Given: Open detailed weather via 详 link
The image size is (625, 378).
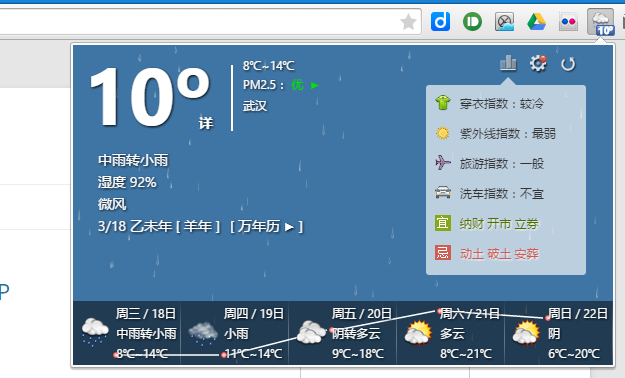Looking at the screenshot, I should 206,123.
